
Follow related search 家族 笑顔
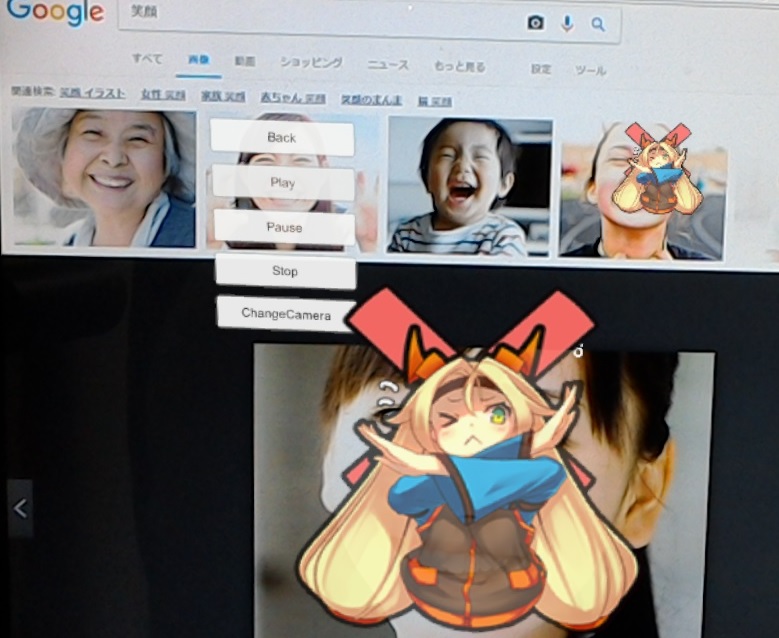[x=223, y=96]
